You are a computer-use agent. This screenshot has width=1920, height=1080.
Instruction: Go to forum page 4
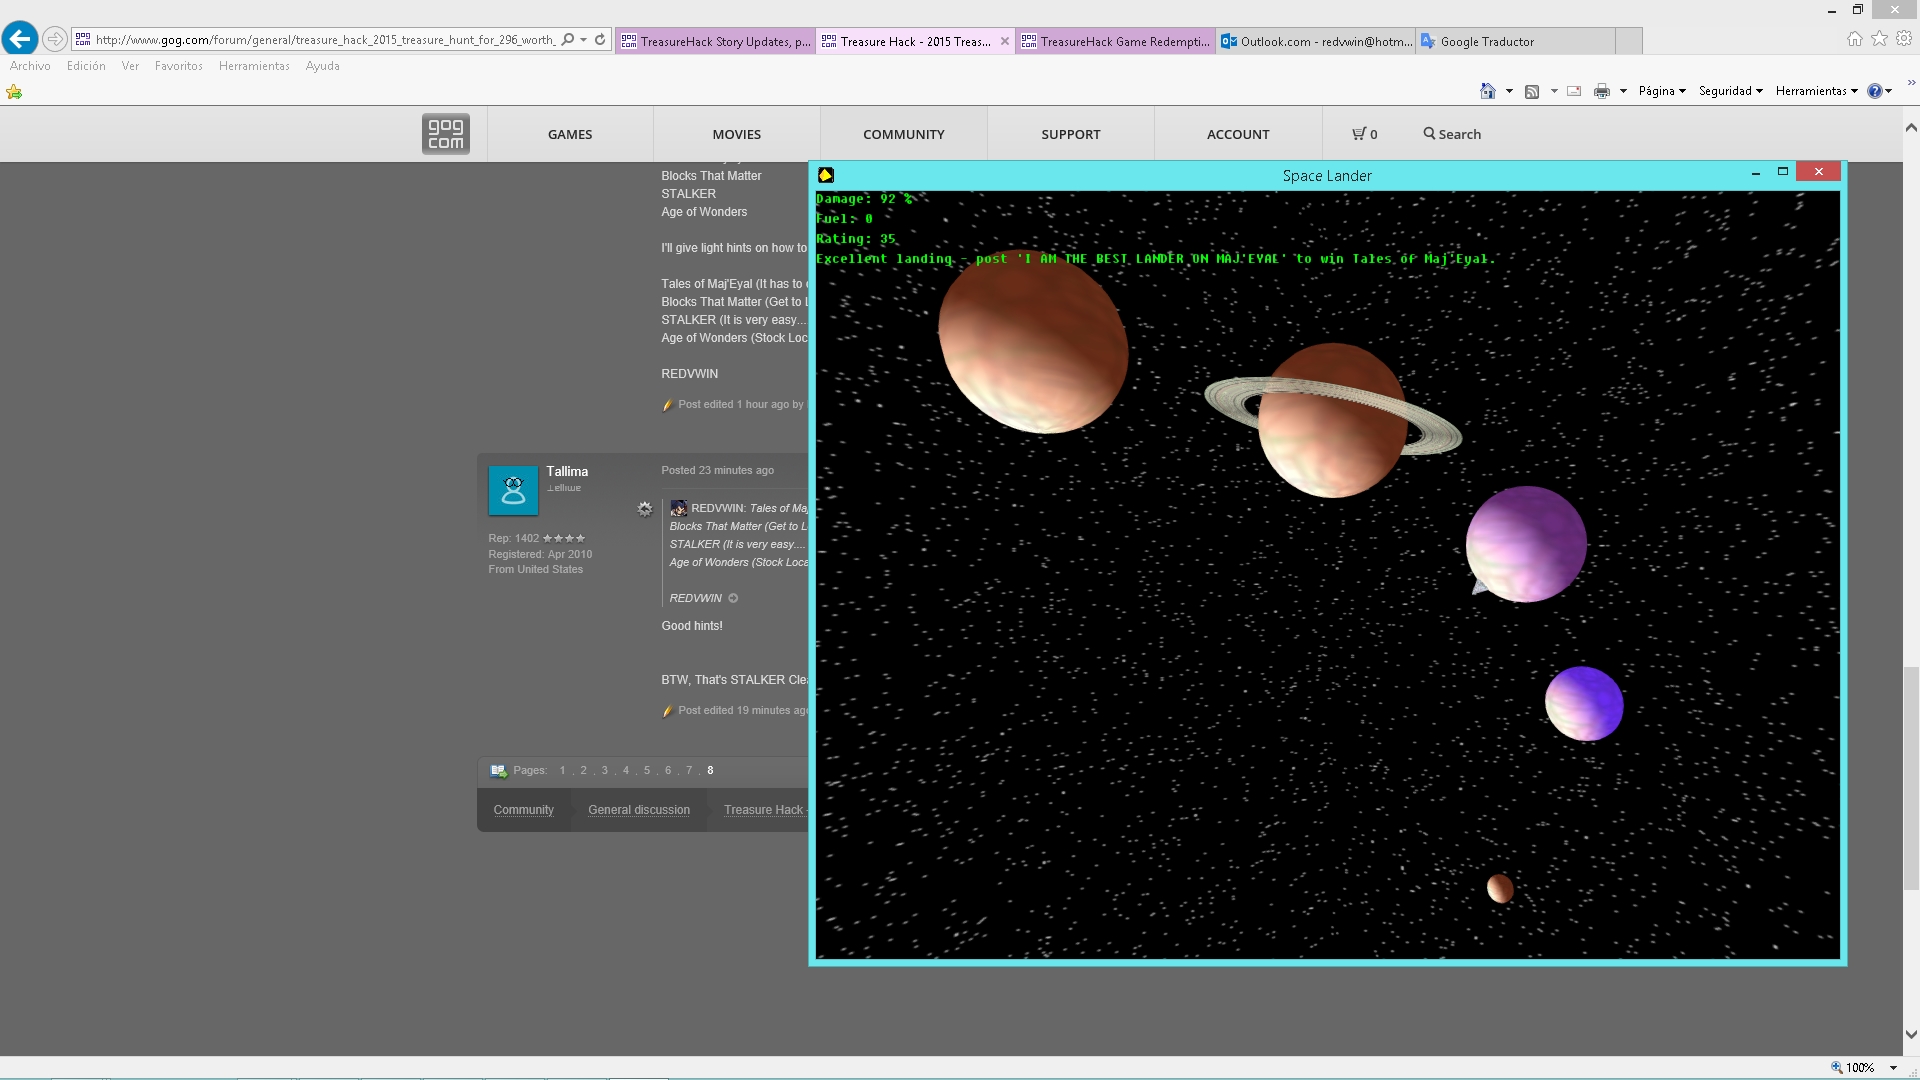626,770
